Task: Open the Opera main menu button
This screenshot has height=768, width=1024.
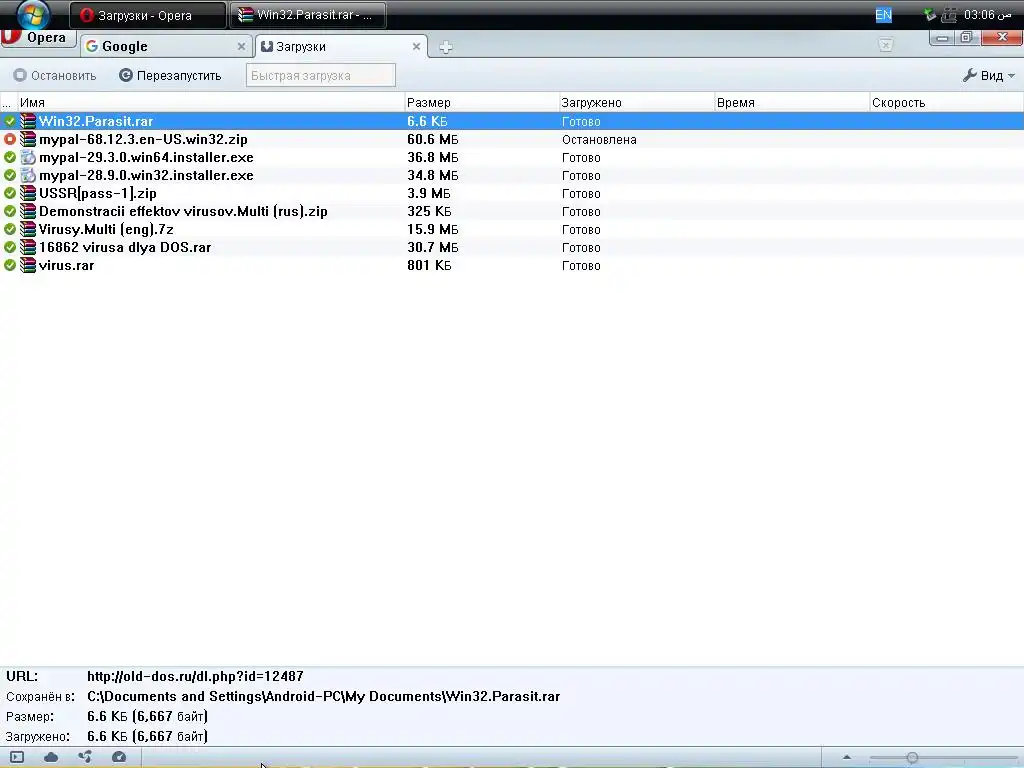Action: (x=37, y=38)
